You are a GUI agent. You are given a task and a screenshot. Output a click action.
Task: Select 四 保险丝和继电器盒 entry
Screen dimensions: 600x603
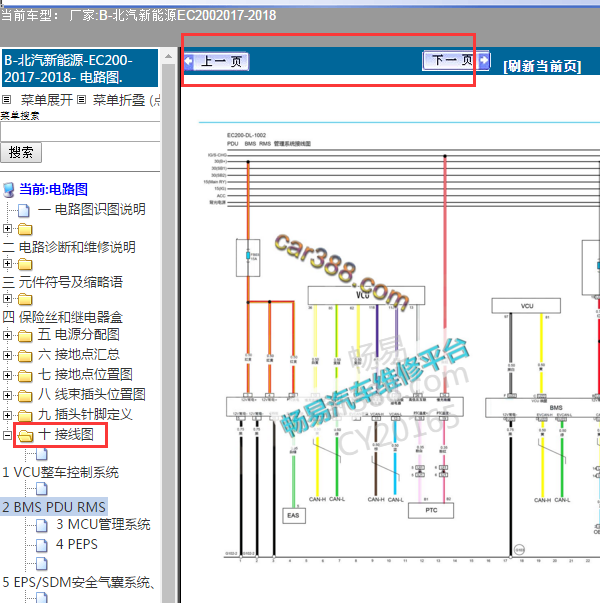coord(63,317)
